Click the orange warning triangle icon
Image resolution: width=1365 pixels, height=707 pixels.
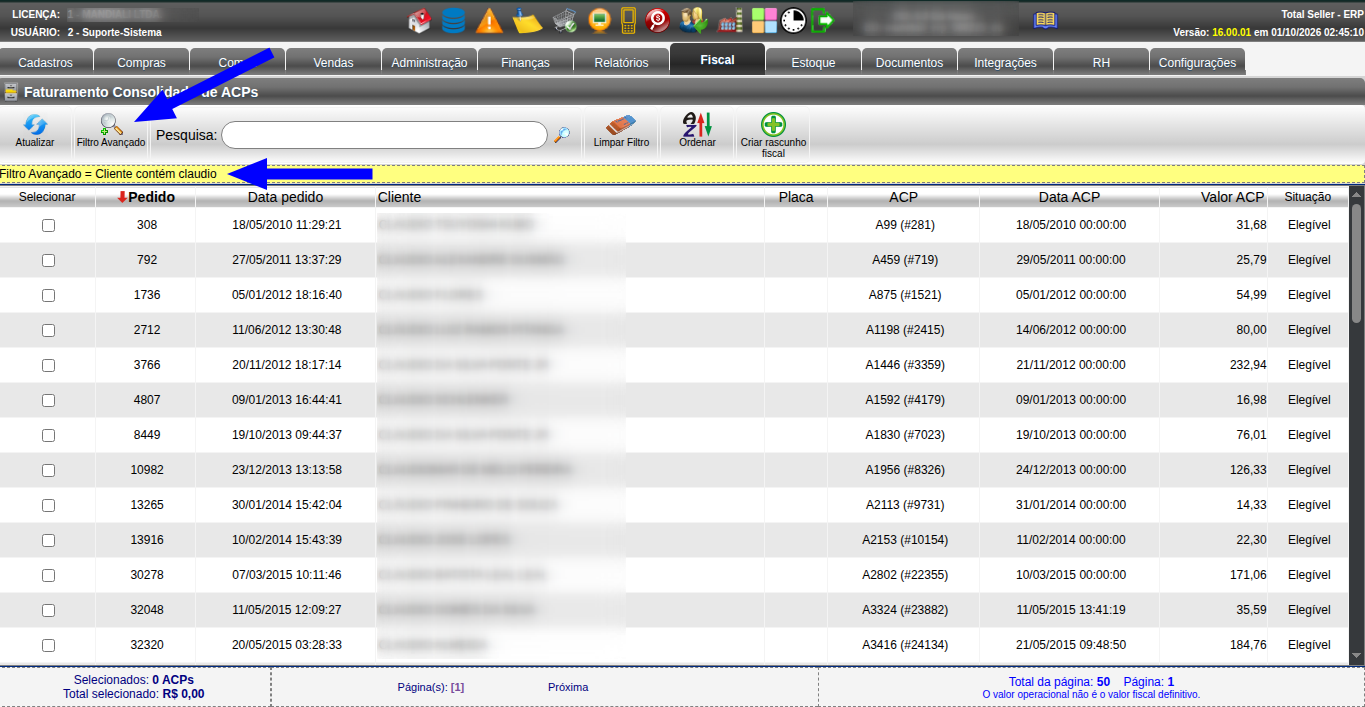(x=489, y=20)
